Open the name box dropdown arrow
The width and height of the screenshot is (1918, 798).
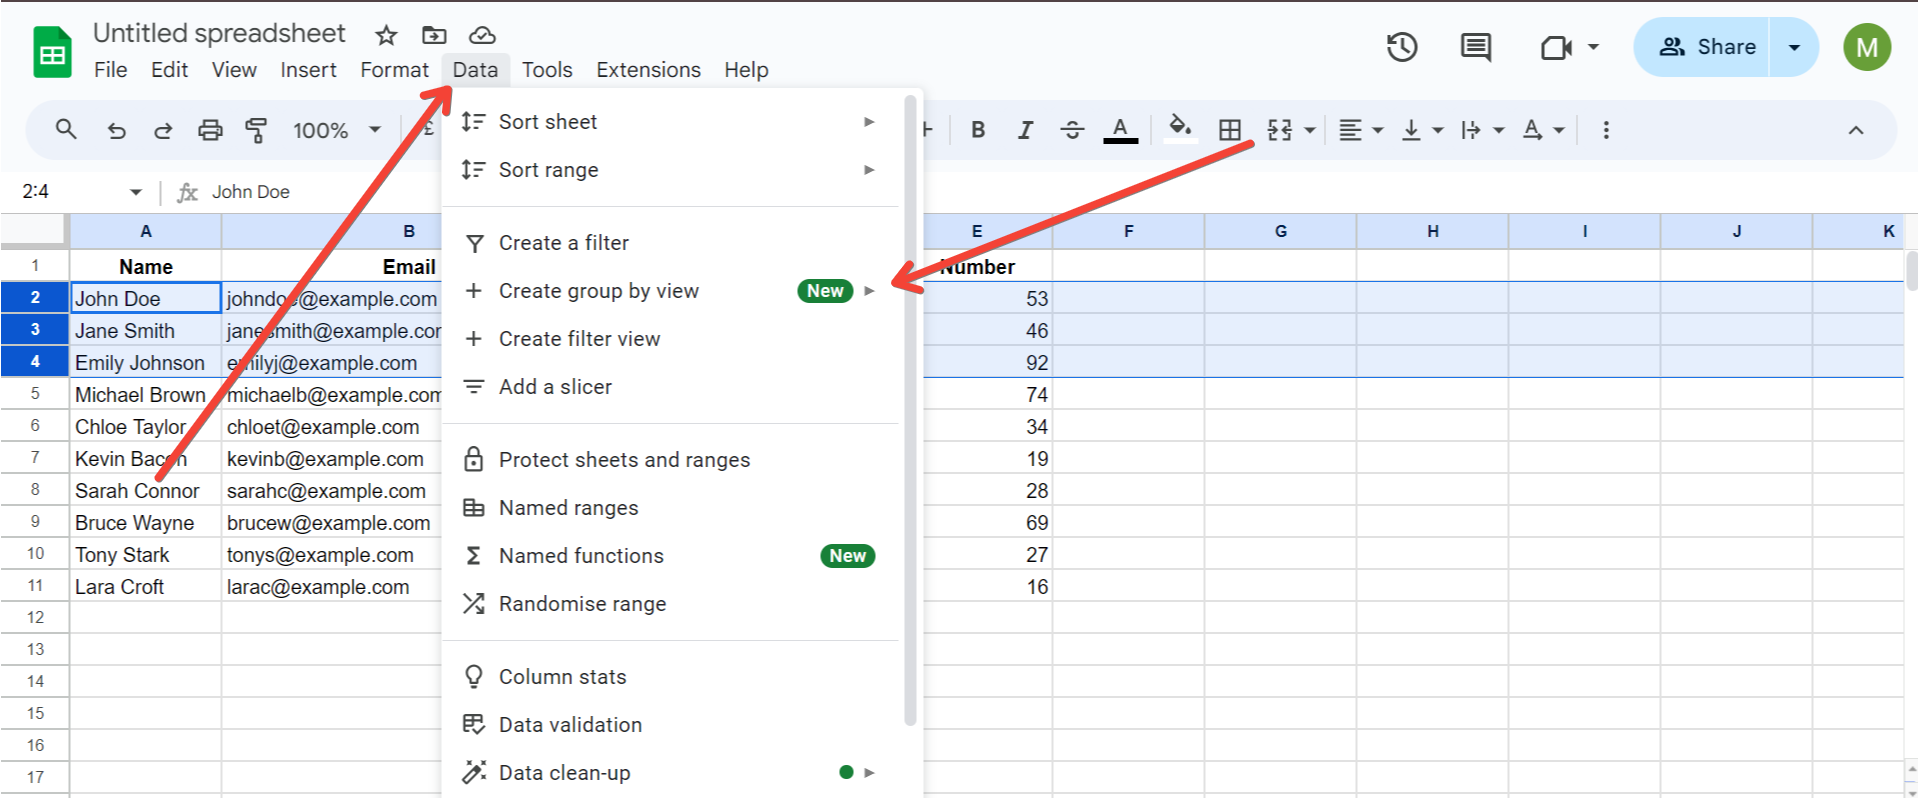(x=136, y=192)
